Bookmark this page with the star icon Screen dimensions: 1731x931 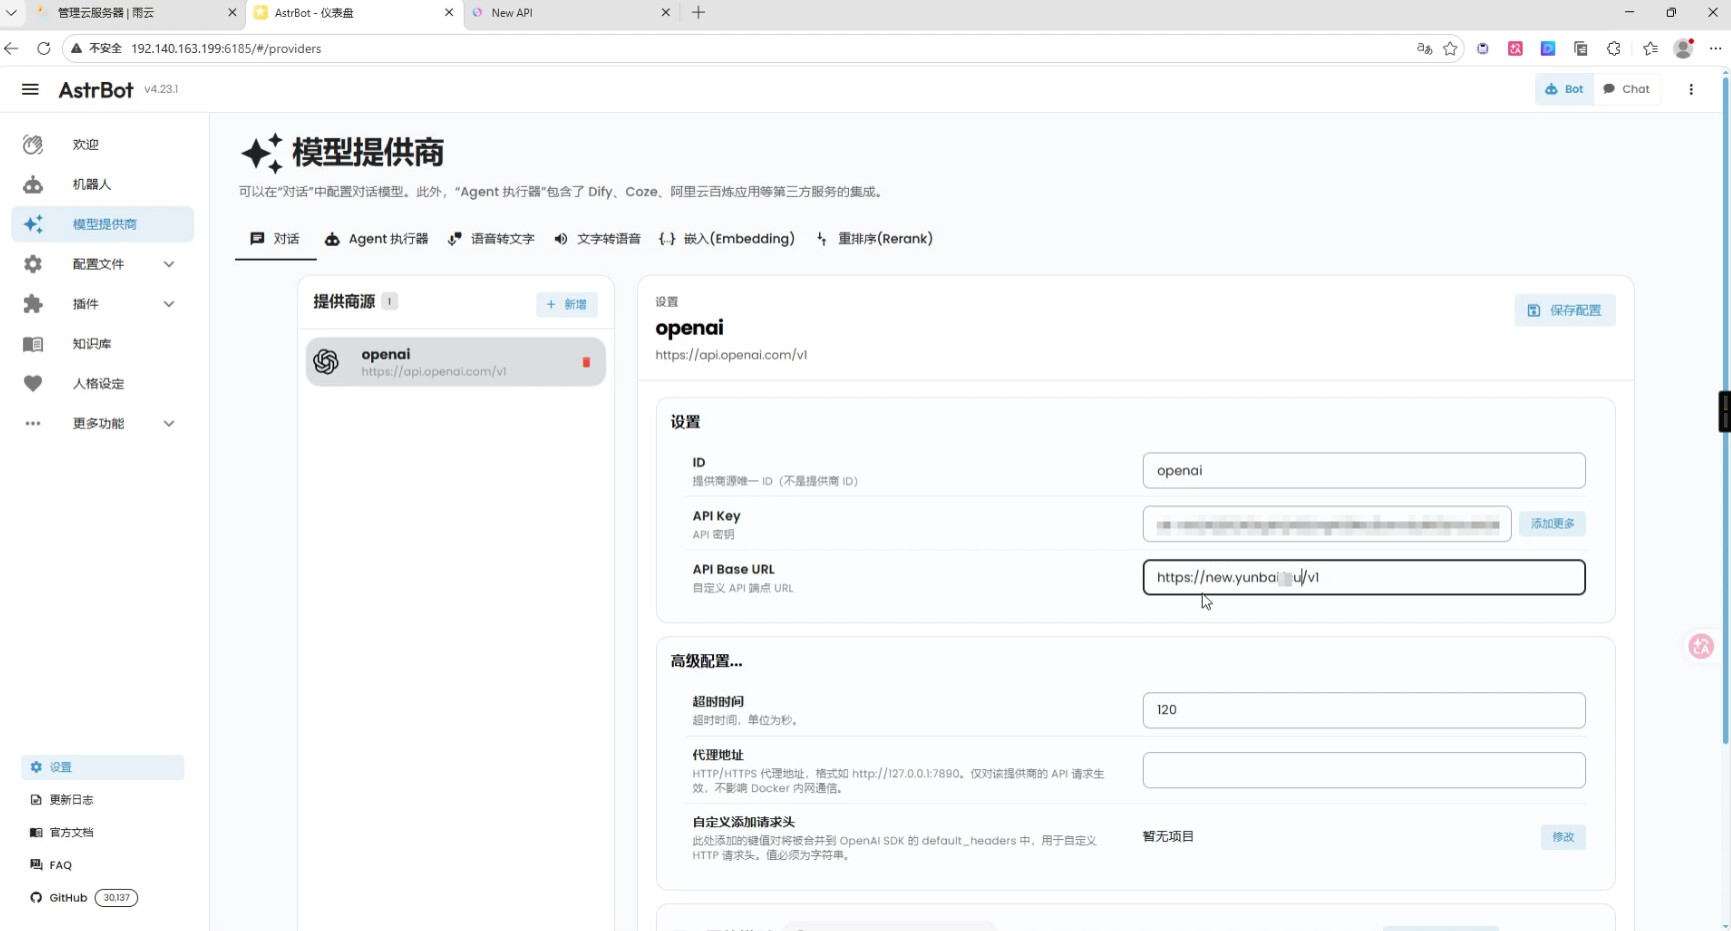(x=1450, y=49)
